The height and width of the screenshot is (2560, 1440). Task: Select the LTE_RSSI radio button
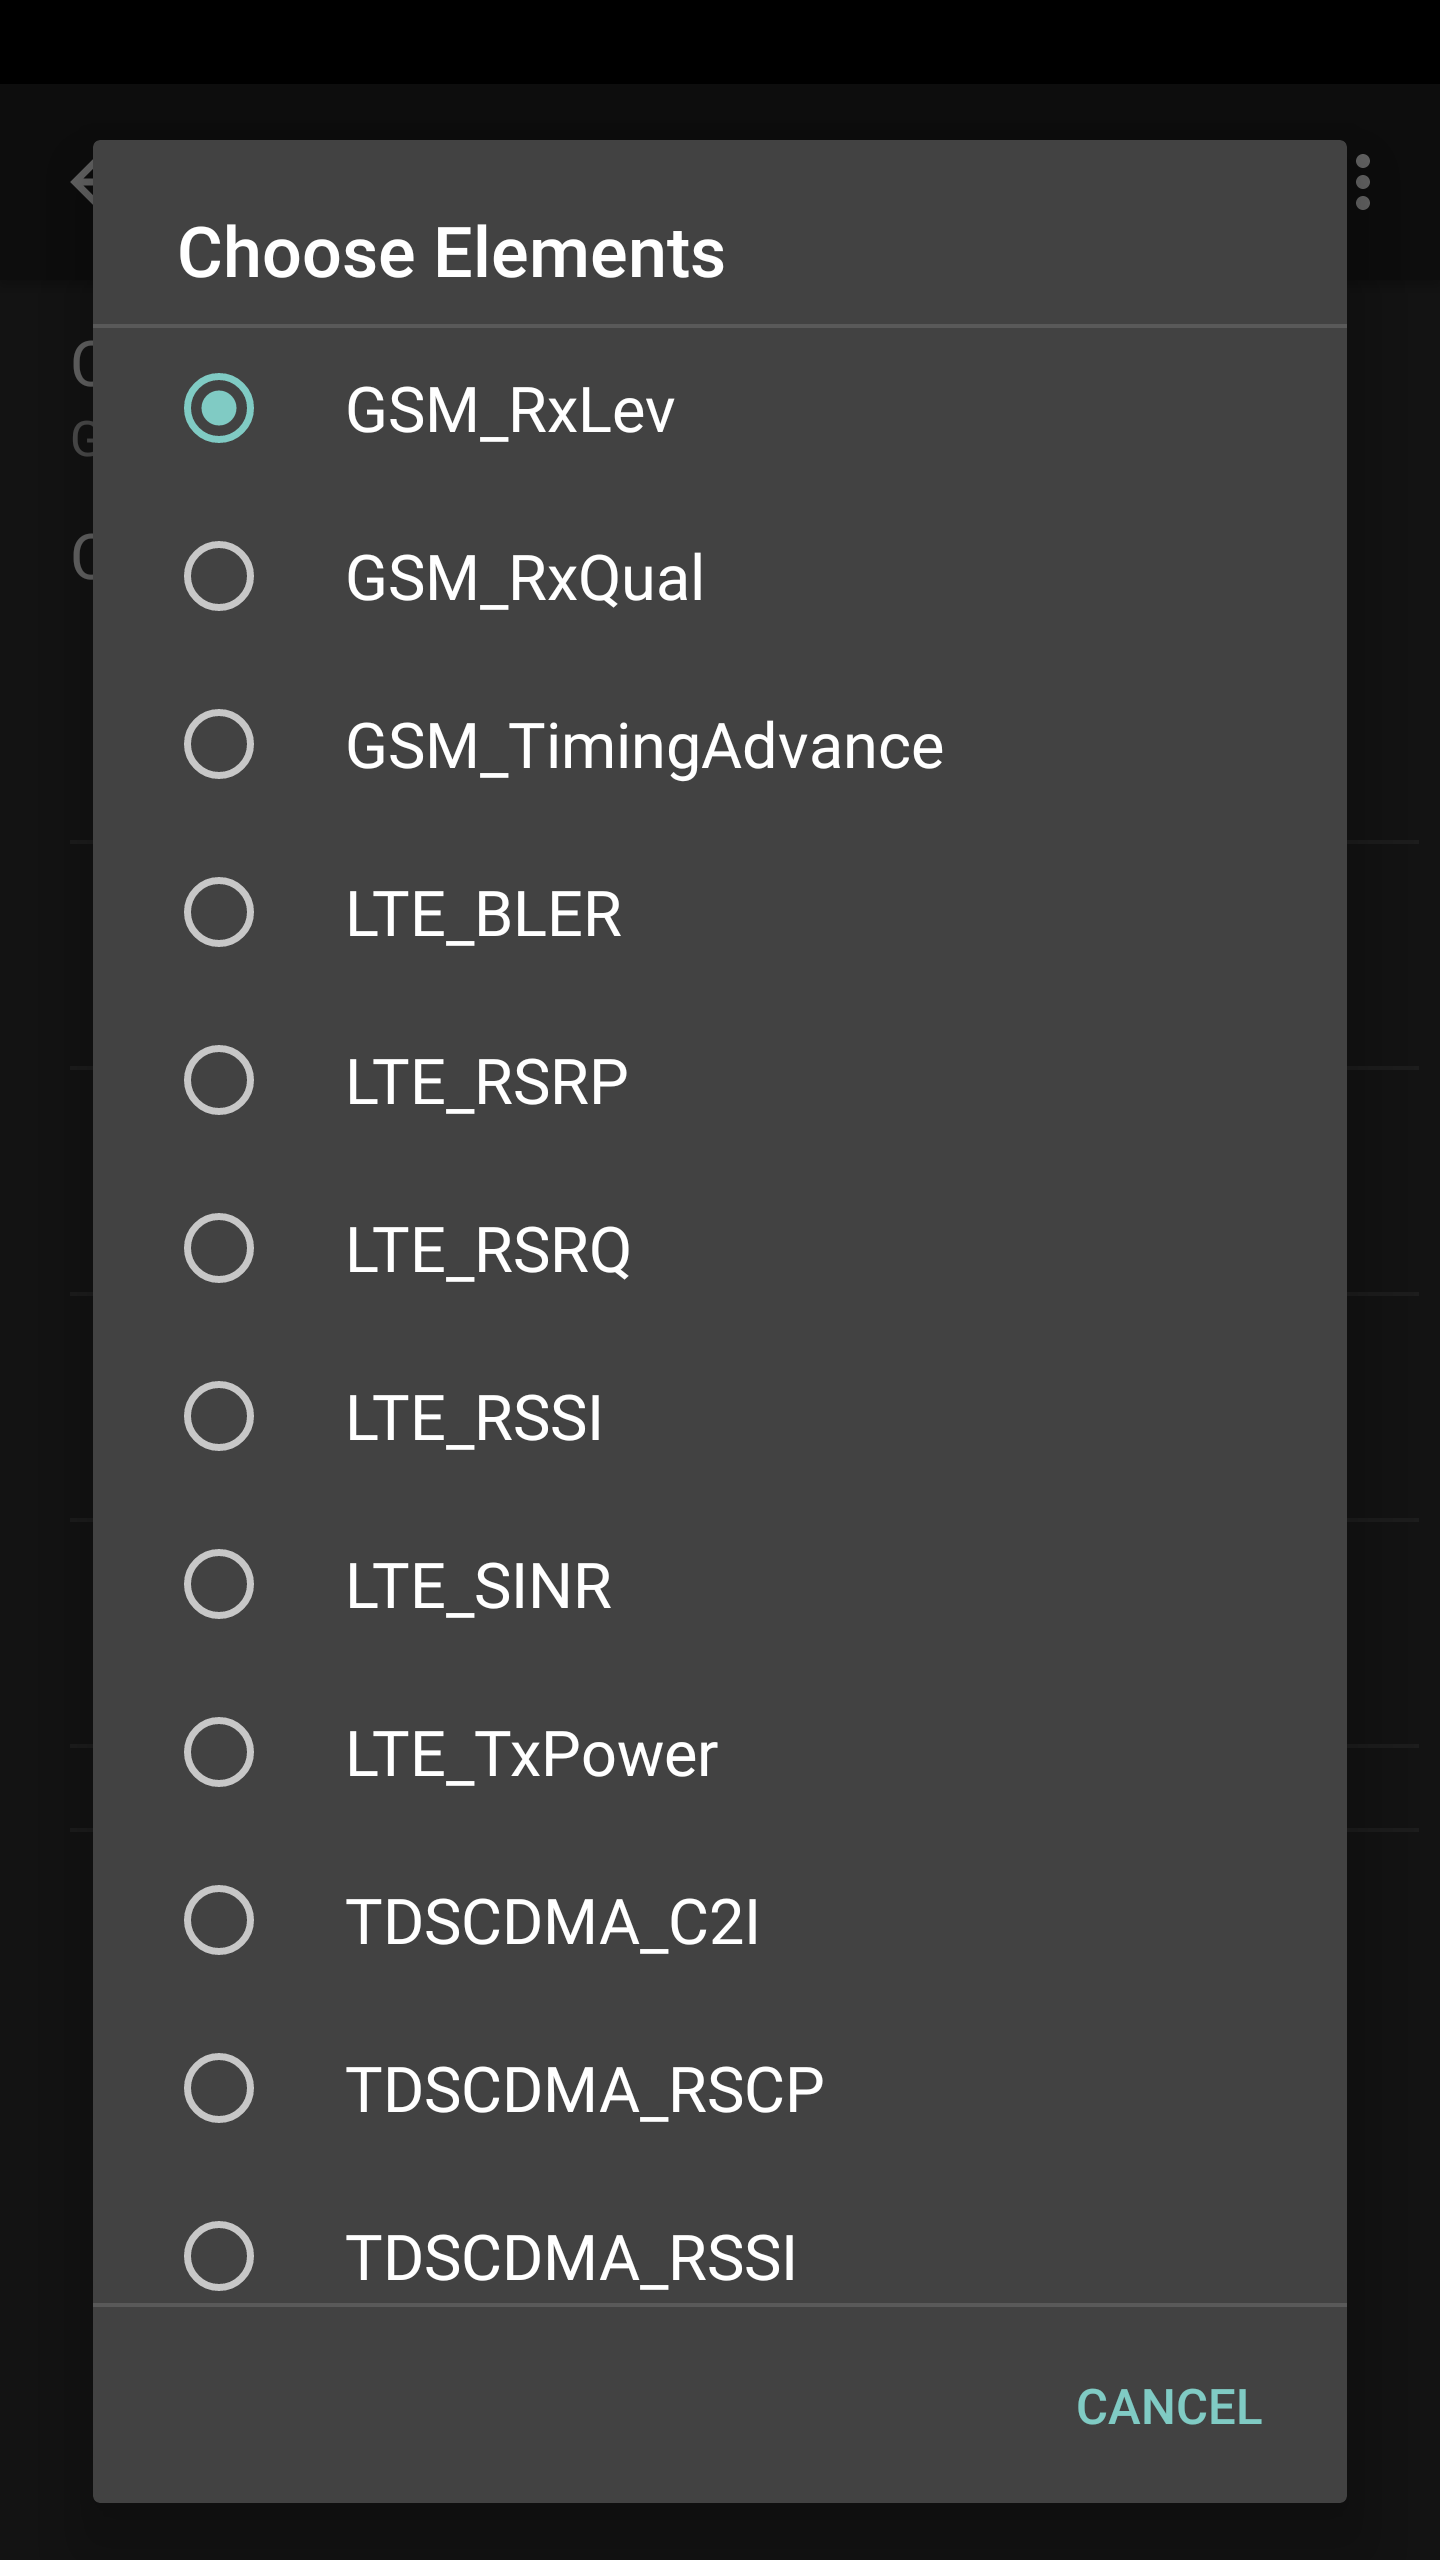click(x=719, y=1417)
